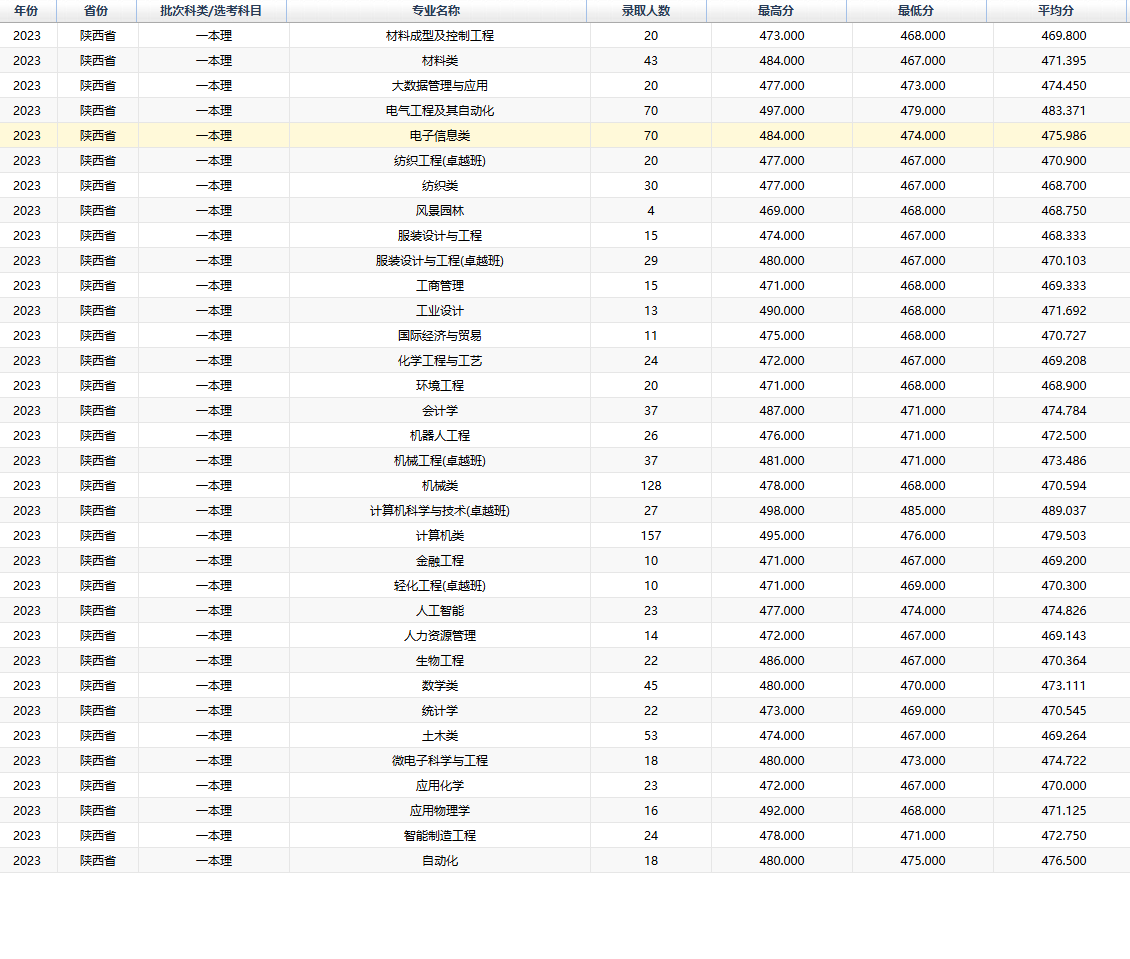Select enrollment count 157
Image resolution: width=1130 pixels, height=959 pixels.
pos(651,535)
